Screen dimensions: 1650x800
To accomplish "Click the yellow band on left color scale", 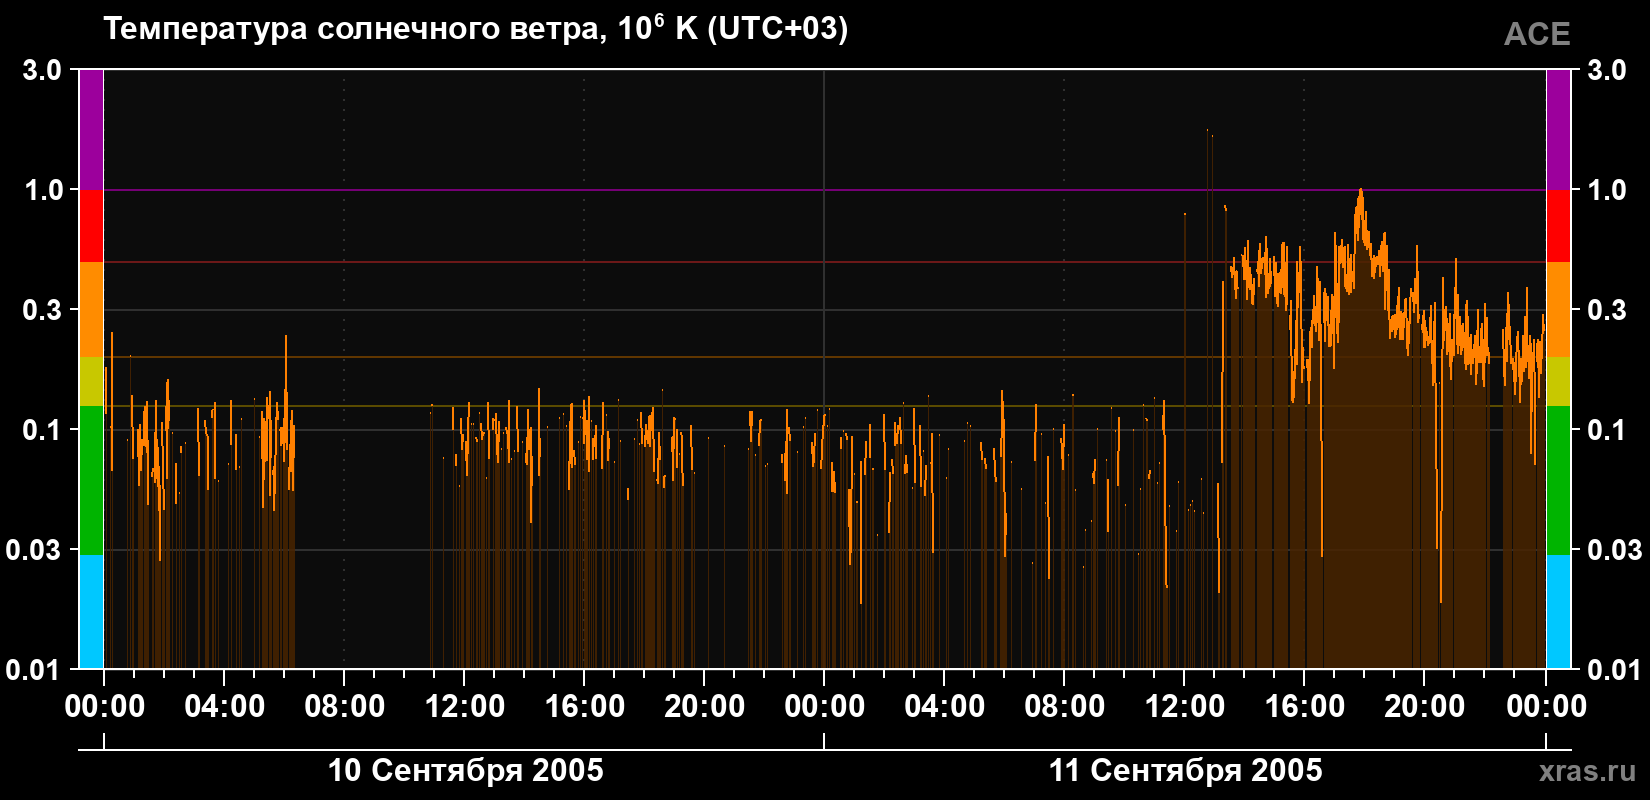I will 91,382.
